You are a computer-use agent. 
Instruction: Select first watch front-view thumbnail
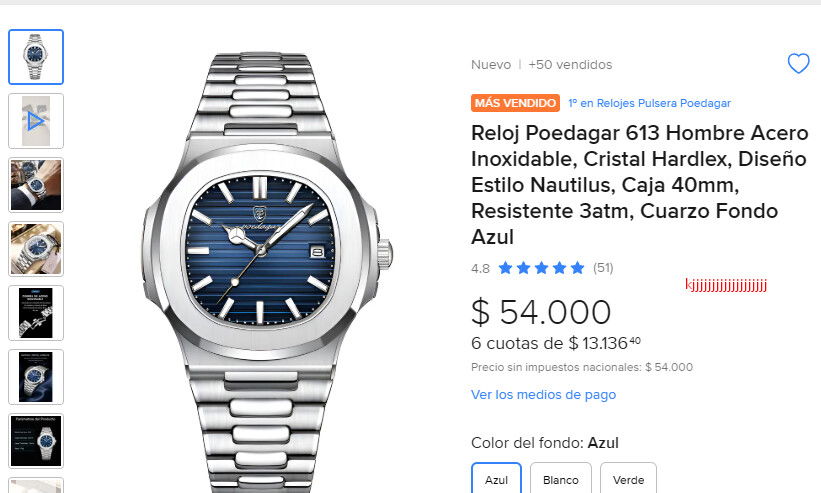[36, 57]
